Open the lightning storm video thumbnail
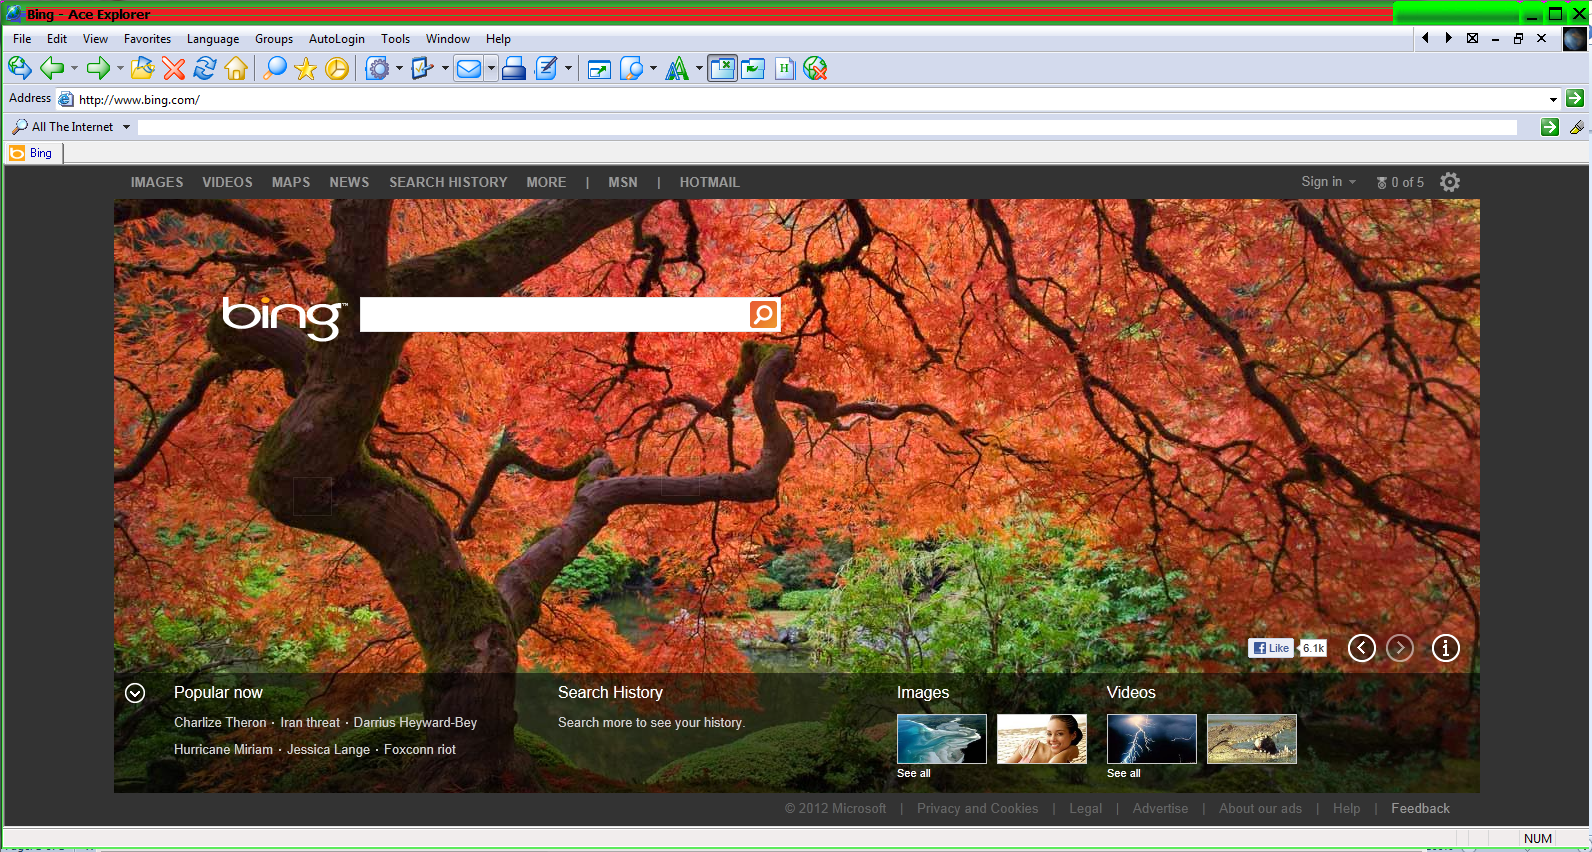 [x=1152, y=739]
